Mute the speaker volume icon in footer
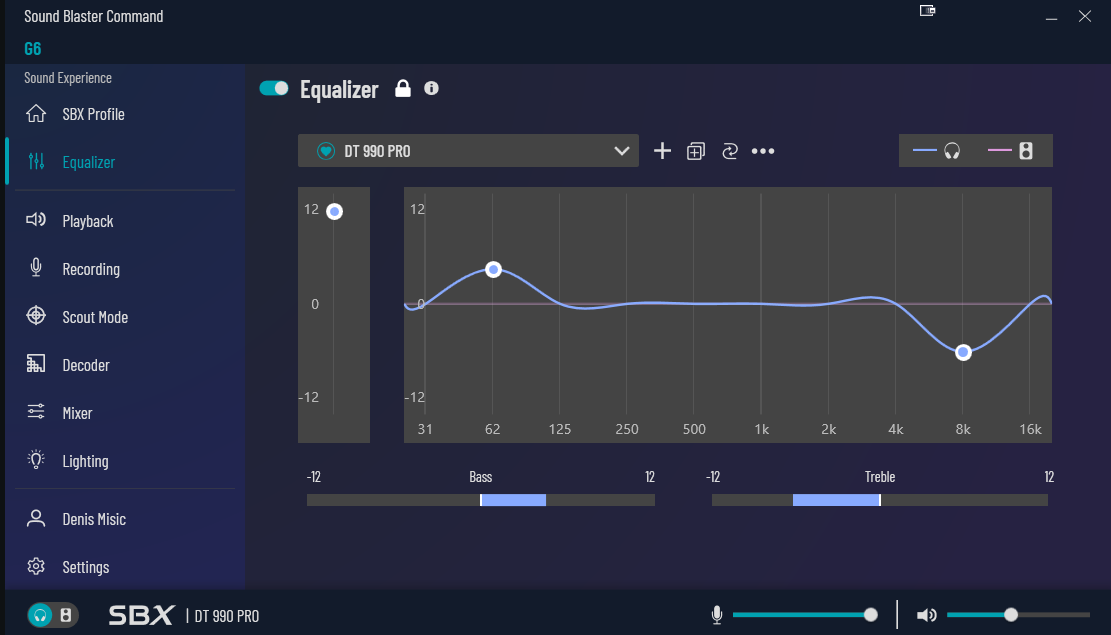This screenshot has height=635, width=1111. 927,615
